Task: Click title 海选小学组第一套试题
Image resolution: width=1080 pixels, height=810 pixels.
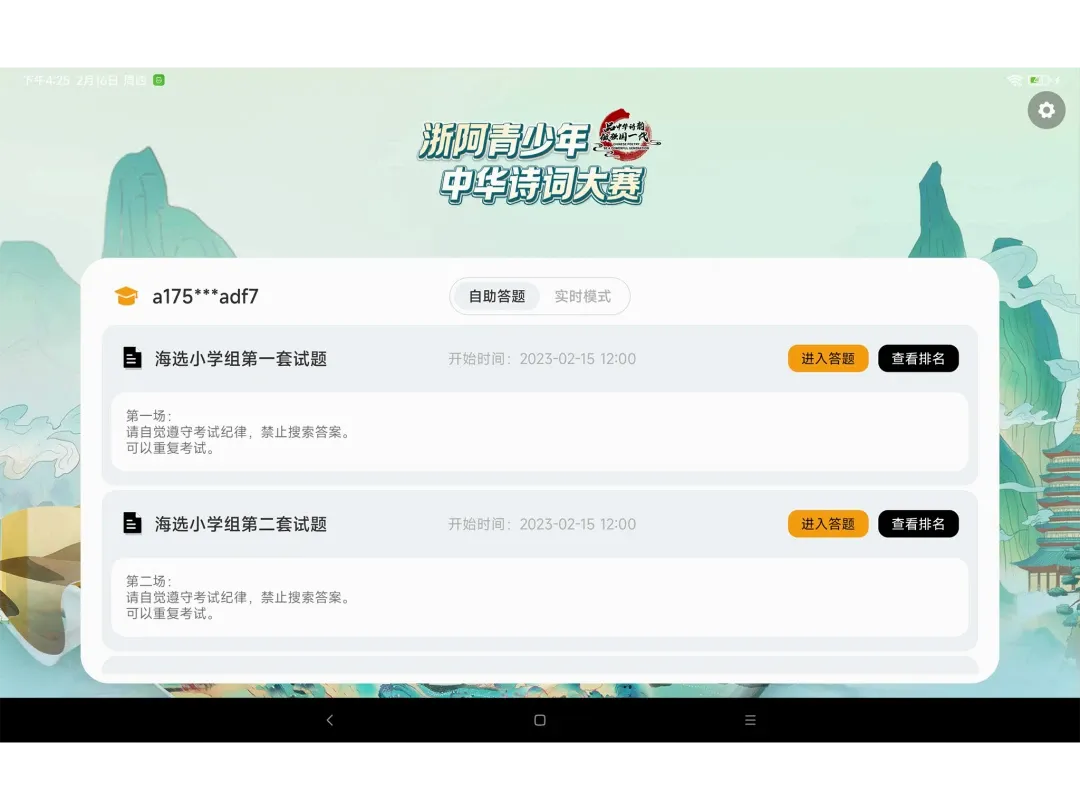Action: (x=240, y=358)
